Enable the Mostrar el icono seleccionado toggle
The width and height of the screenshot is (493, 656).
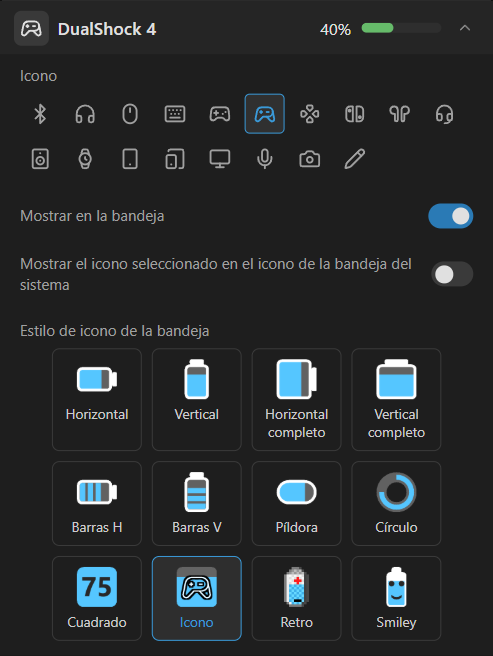coord(452,274)
